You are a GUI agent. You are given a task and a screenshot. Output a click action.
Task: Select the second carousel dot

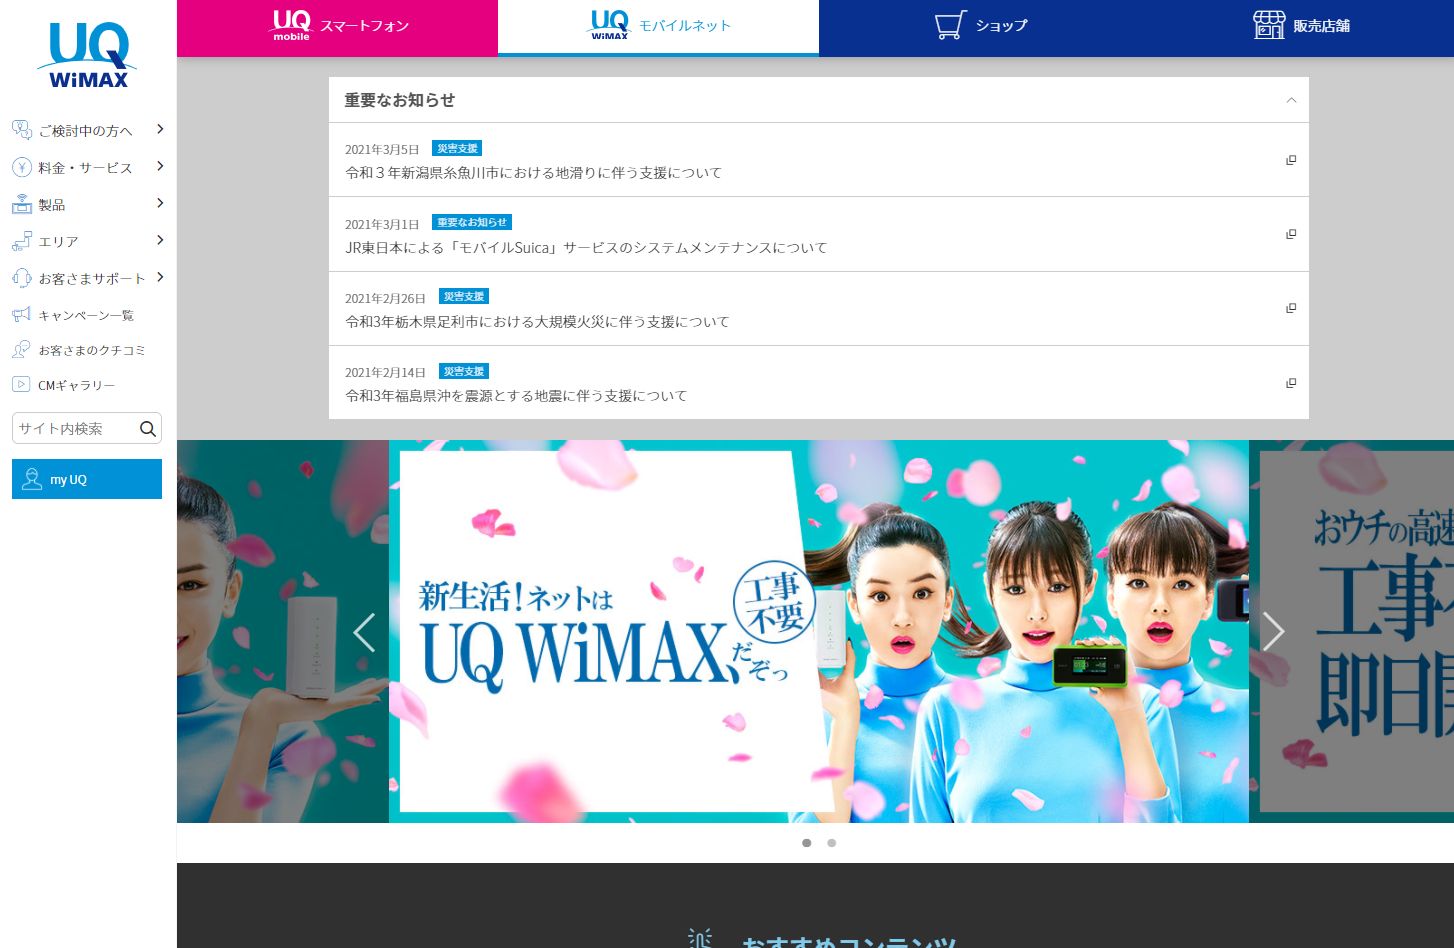pyautogui.click(x=831, y=843)
